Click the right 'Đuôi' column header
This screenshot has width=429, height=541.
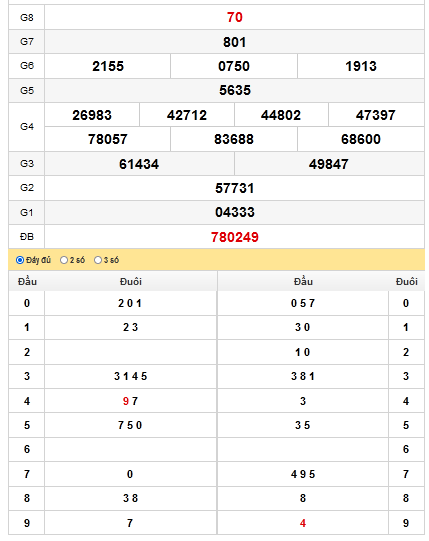pos(407,282)
